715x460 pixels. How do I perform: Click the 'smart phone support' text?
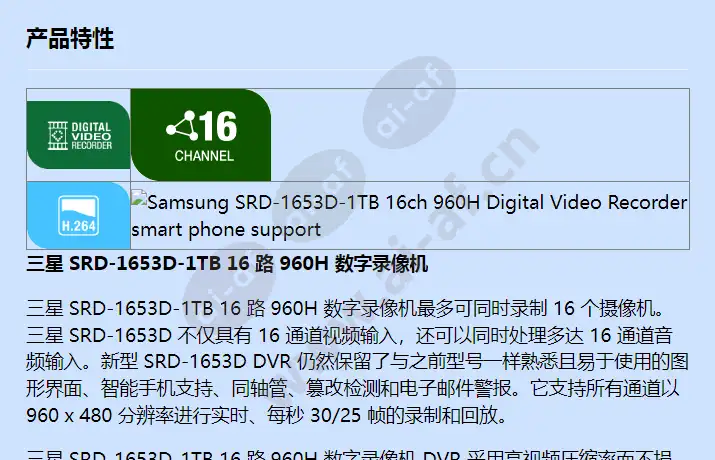[x=226, y=230]
